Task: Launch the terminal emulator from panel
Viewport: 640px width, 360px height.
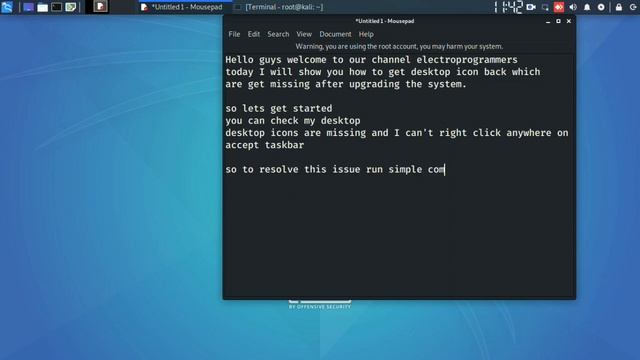Action: point(57,7)
